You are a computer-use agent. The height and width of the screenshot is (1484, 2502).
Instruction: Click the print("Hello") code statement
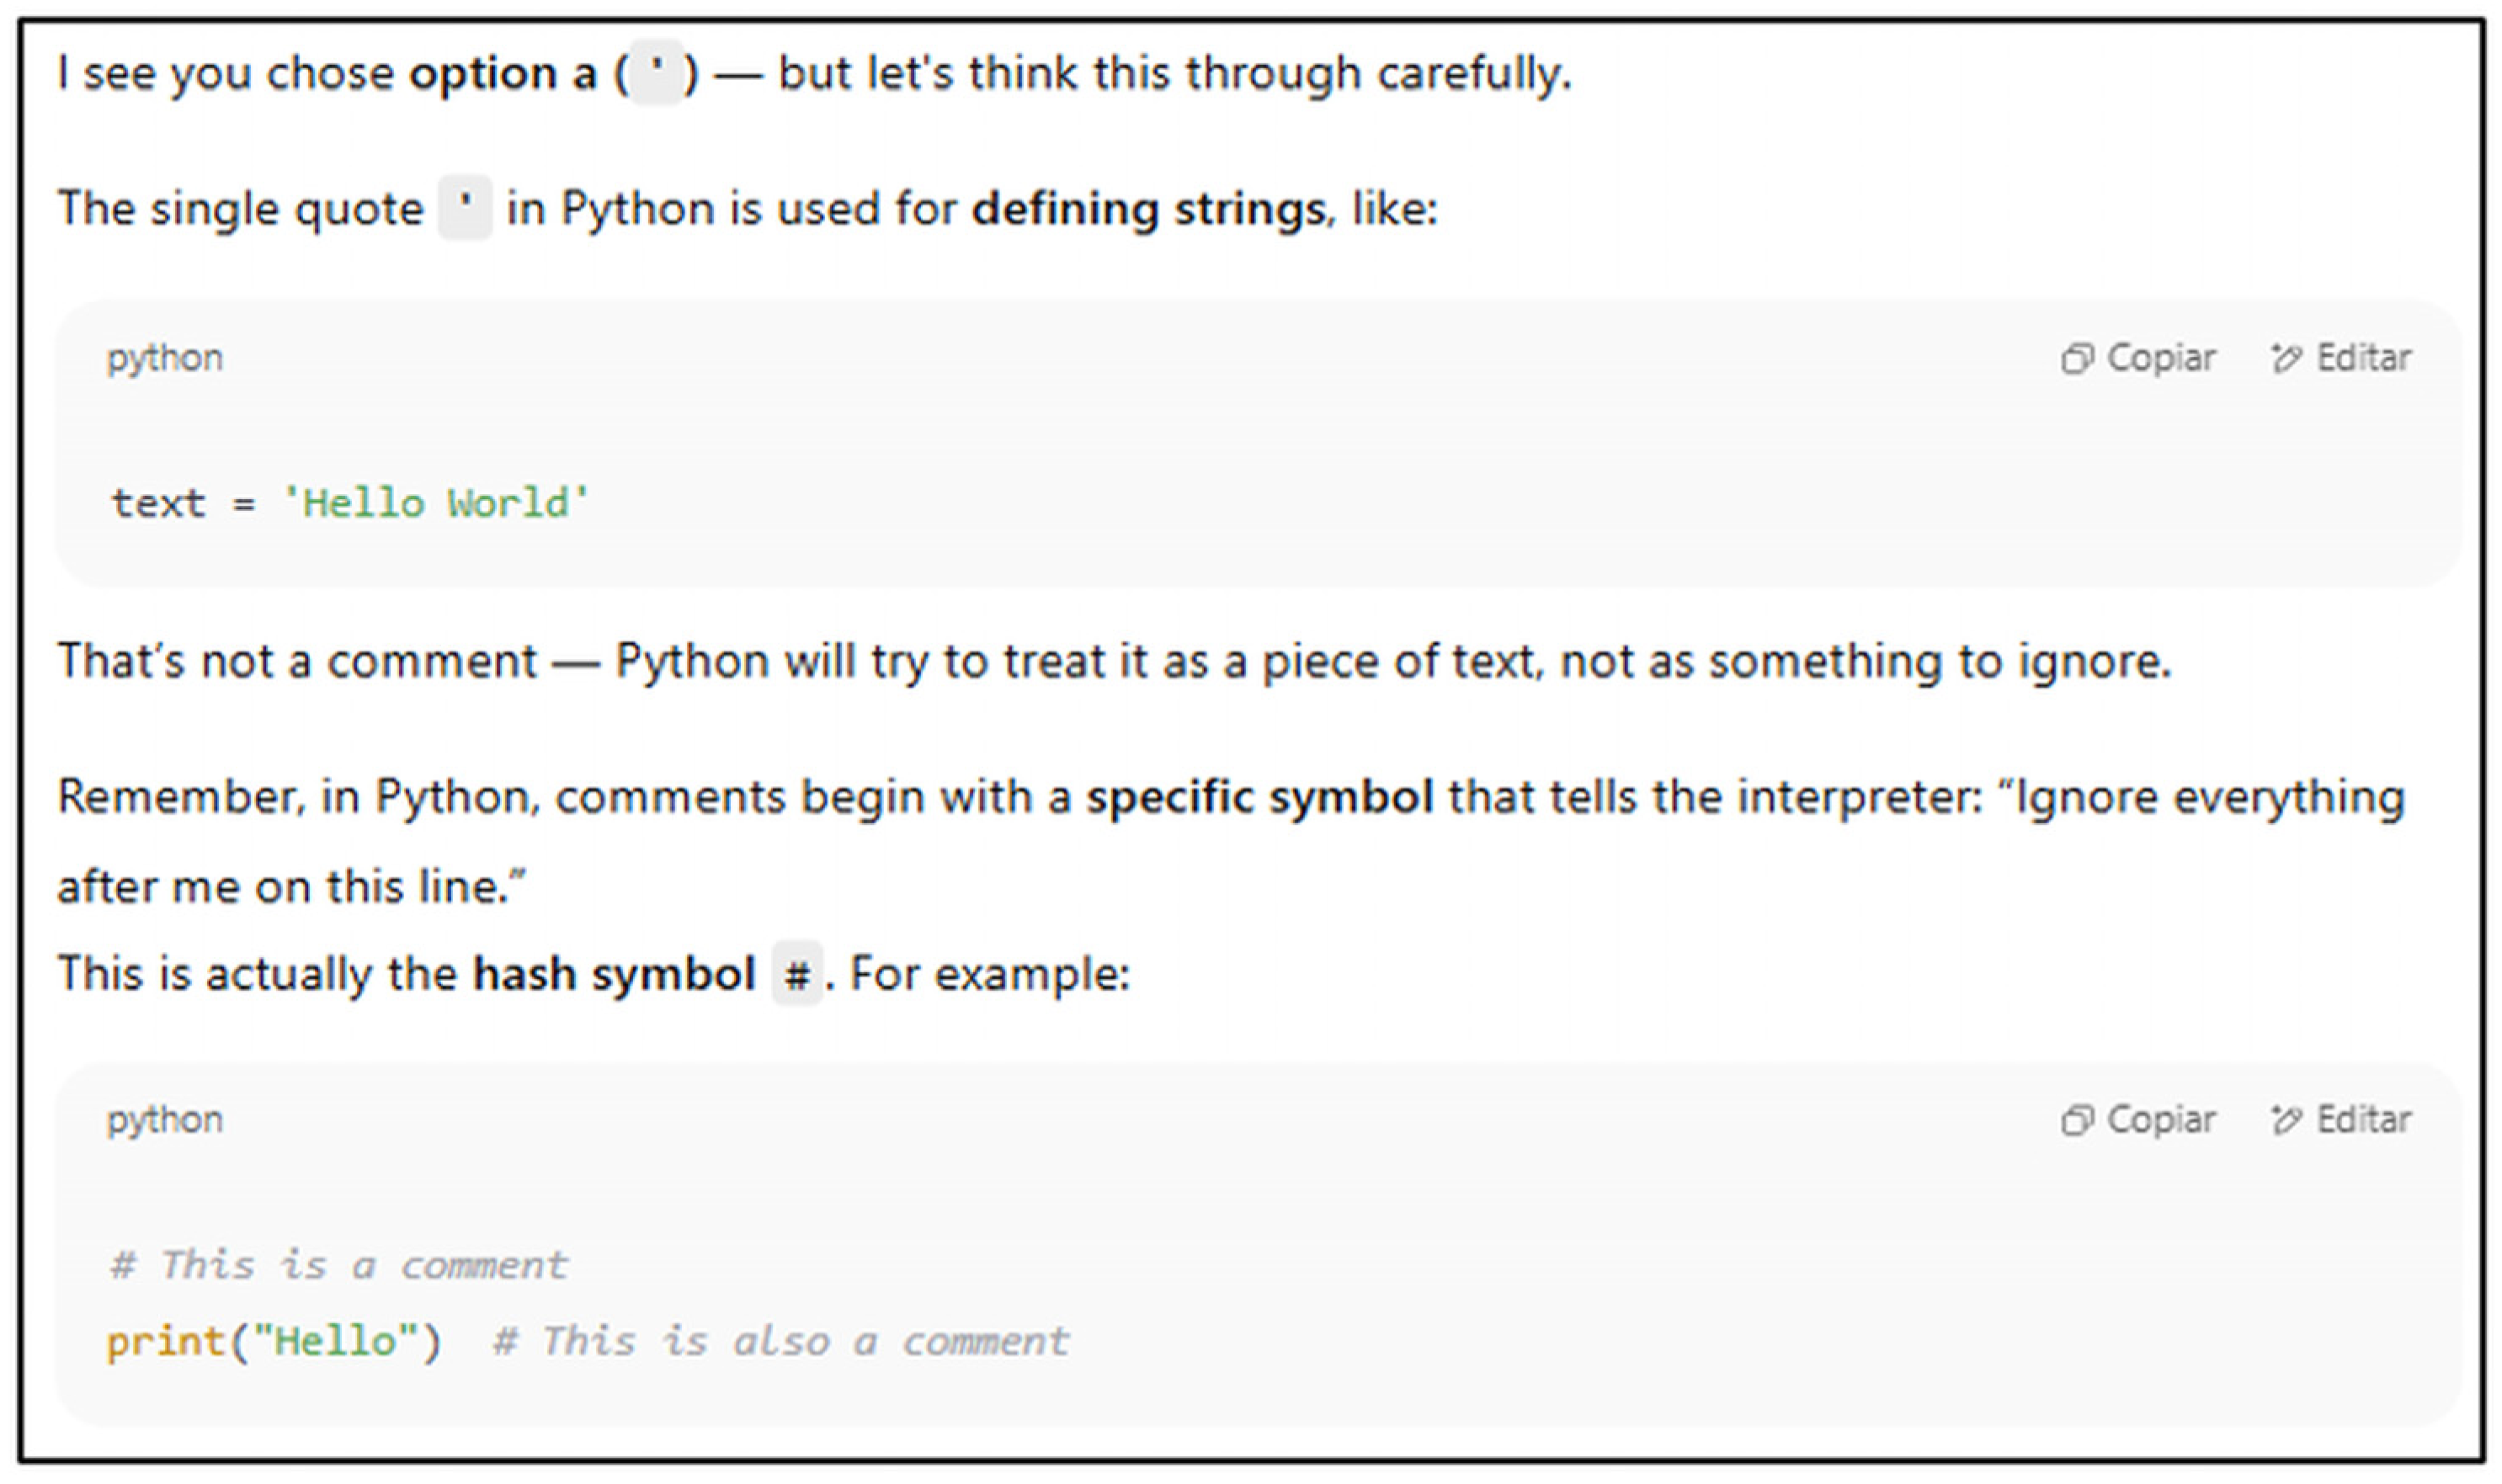274,1341
